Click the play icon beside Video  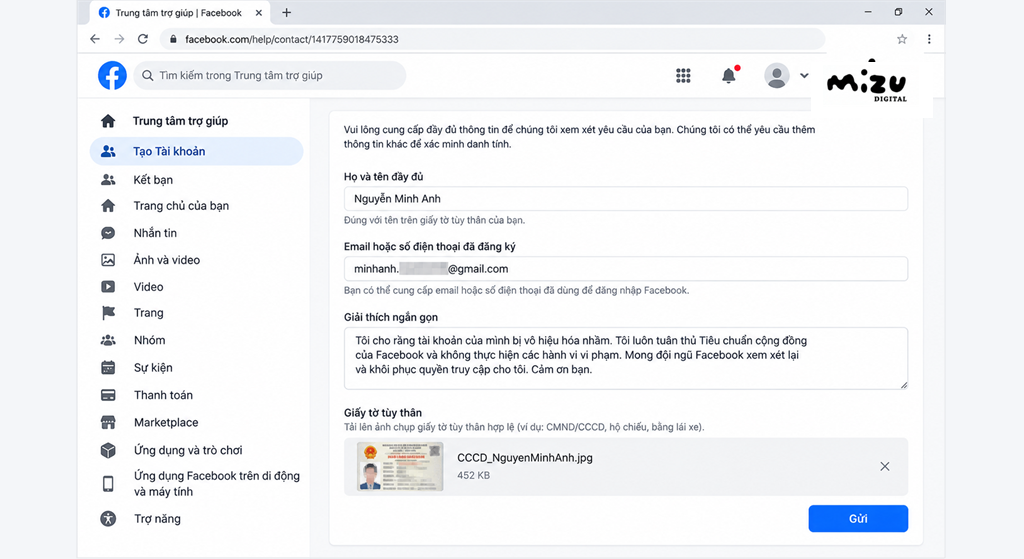click(x=108, y=287)
